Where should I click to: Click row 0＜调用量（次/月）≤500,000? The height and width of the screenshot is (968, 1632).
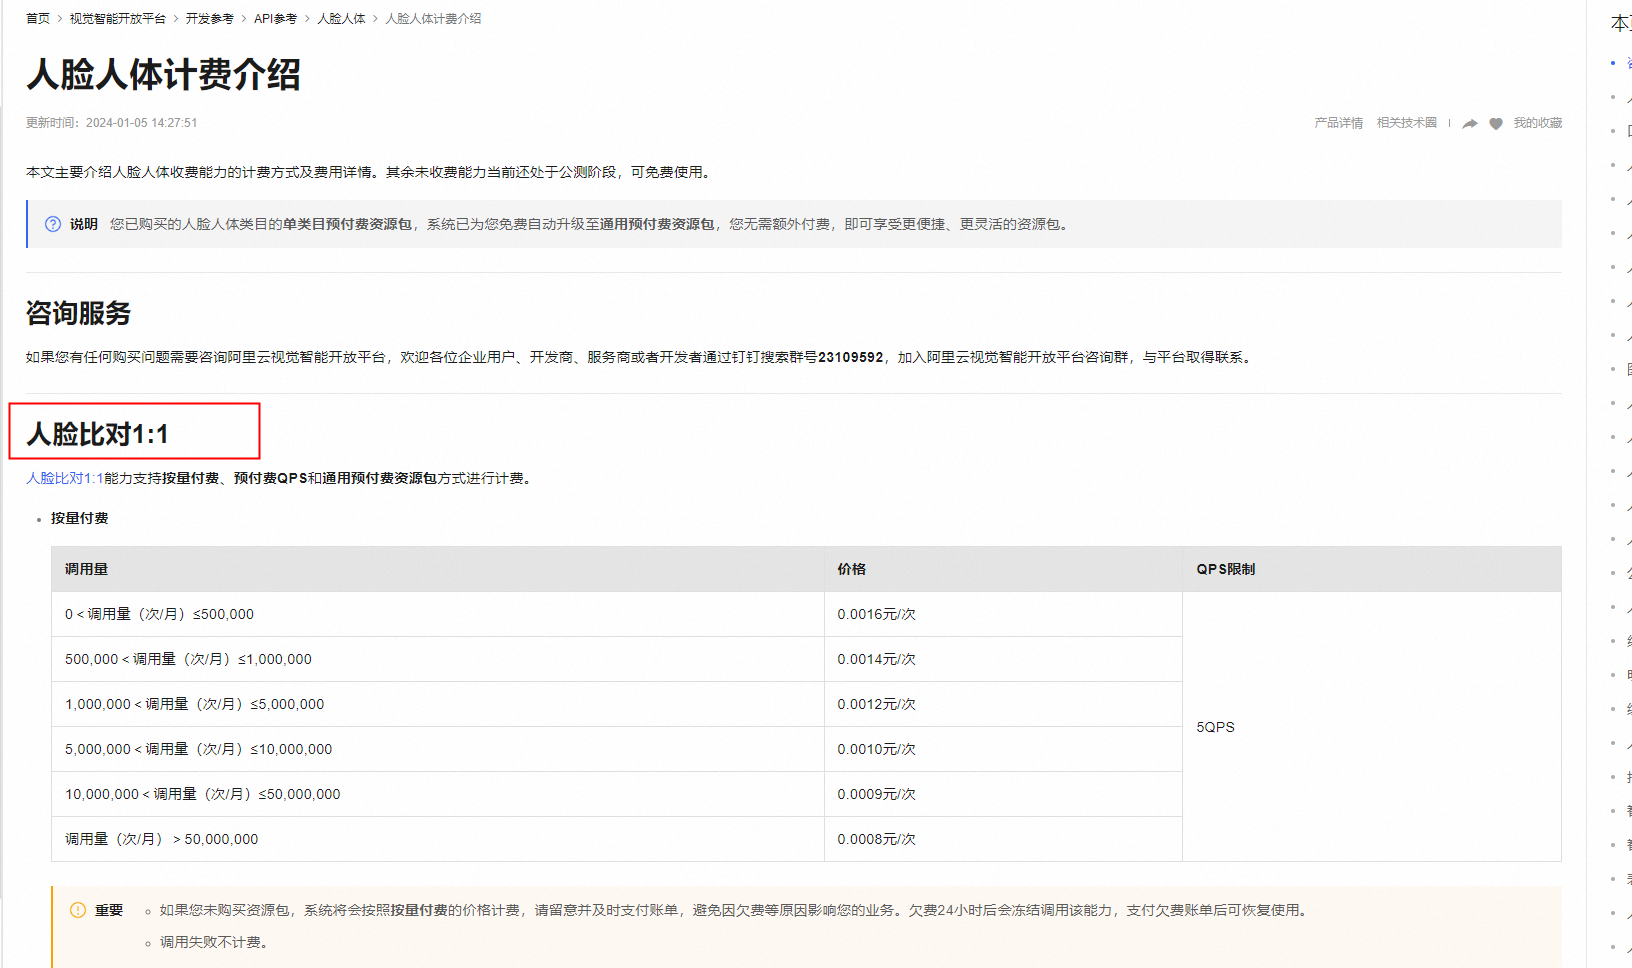point(438,614)
